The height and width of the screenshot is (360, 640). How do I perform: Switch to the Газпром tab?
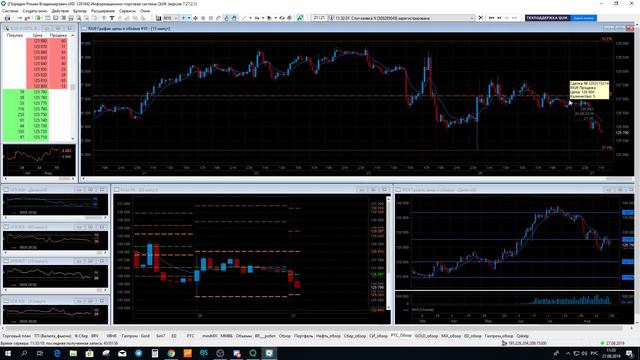tap(129, 336)
